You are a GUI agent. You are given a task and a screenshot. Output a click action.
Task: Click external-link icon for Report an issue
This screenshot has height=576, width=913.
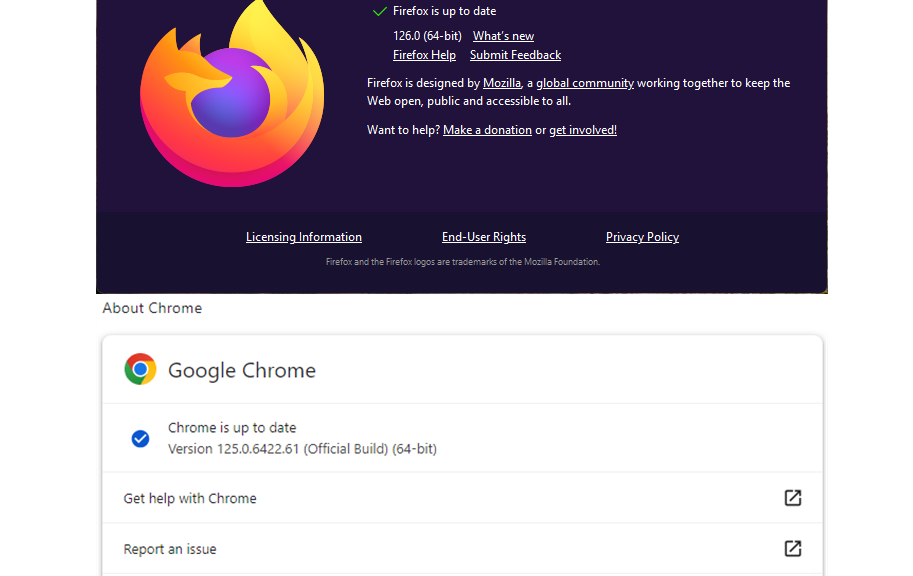792,549
